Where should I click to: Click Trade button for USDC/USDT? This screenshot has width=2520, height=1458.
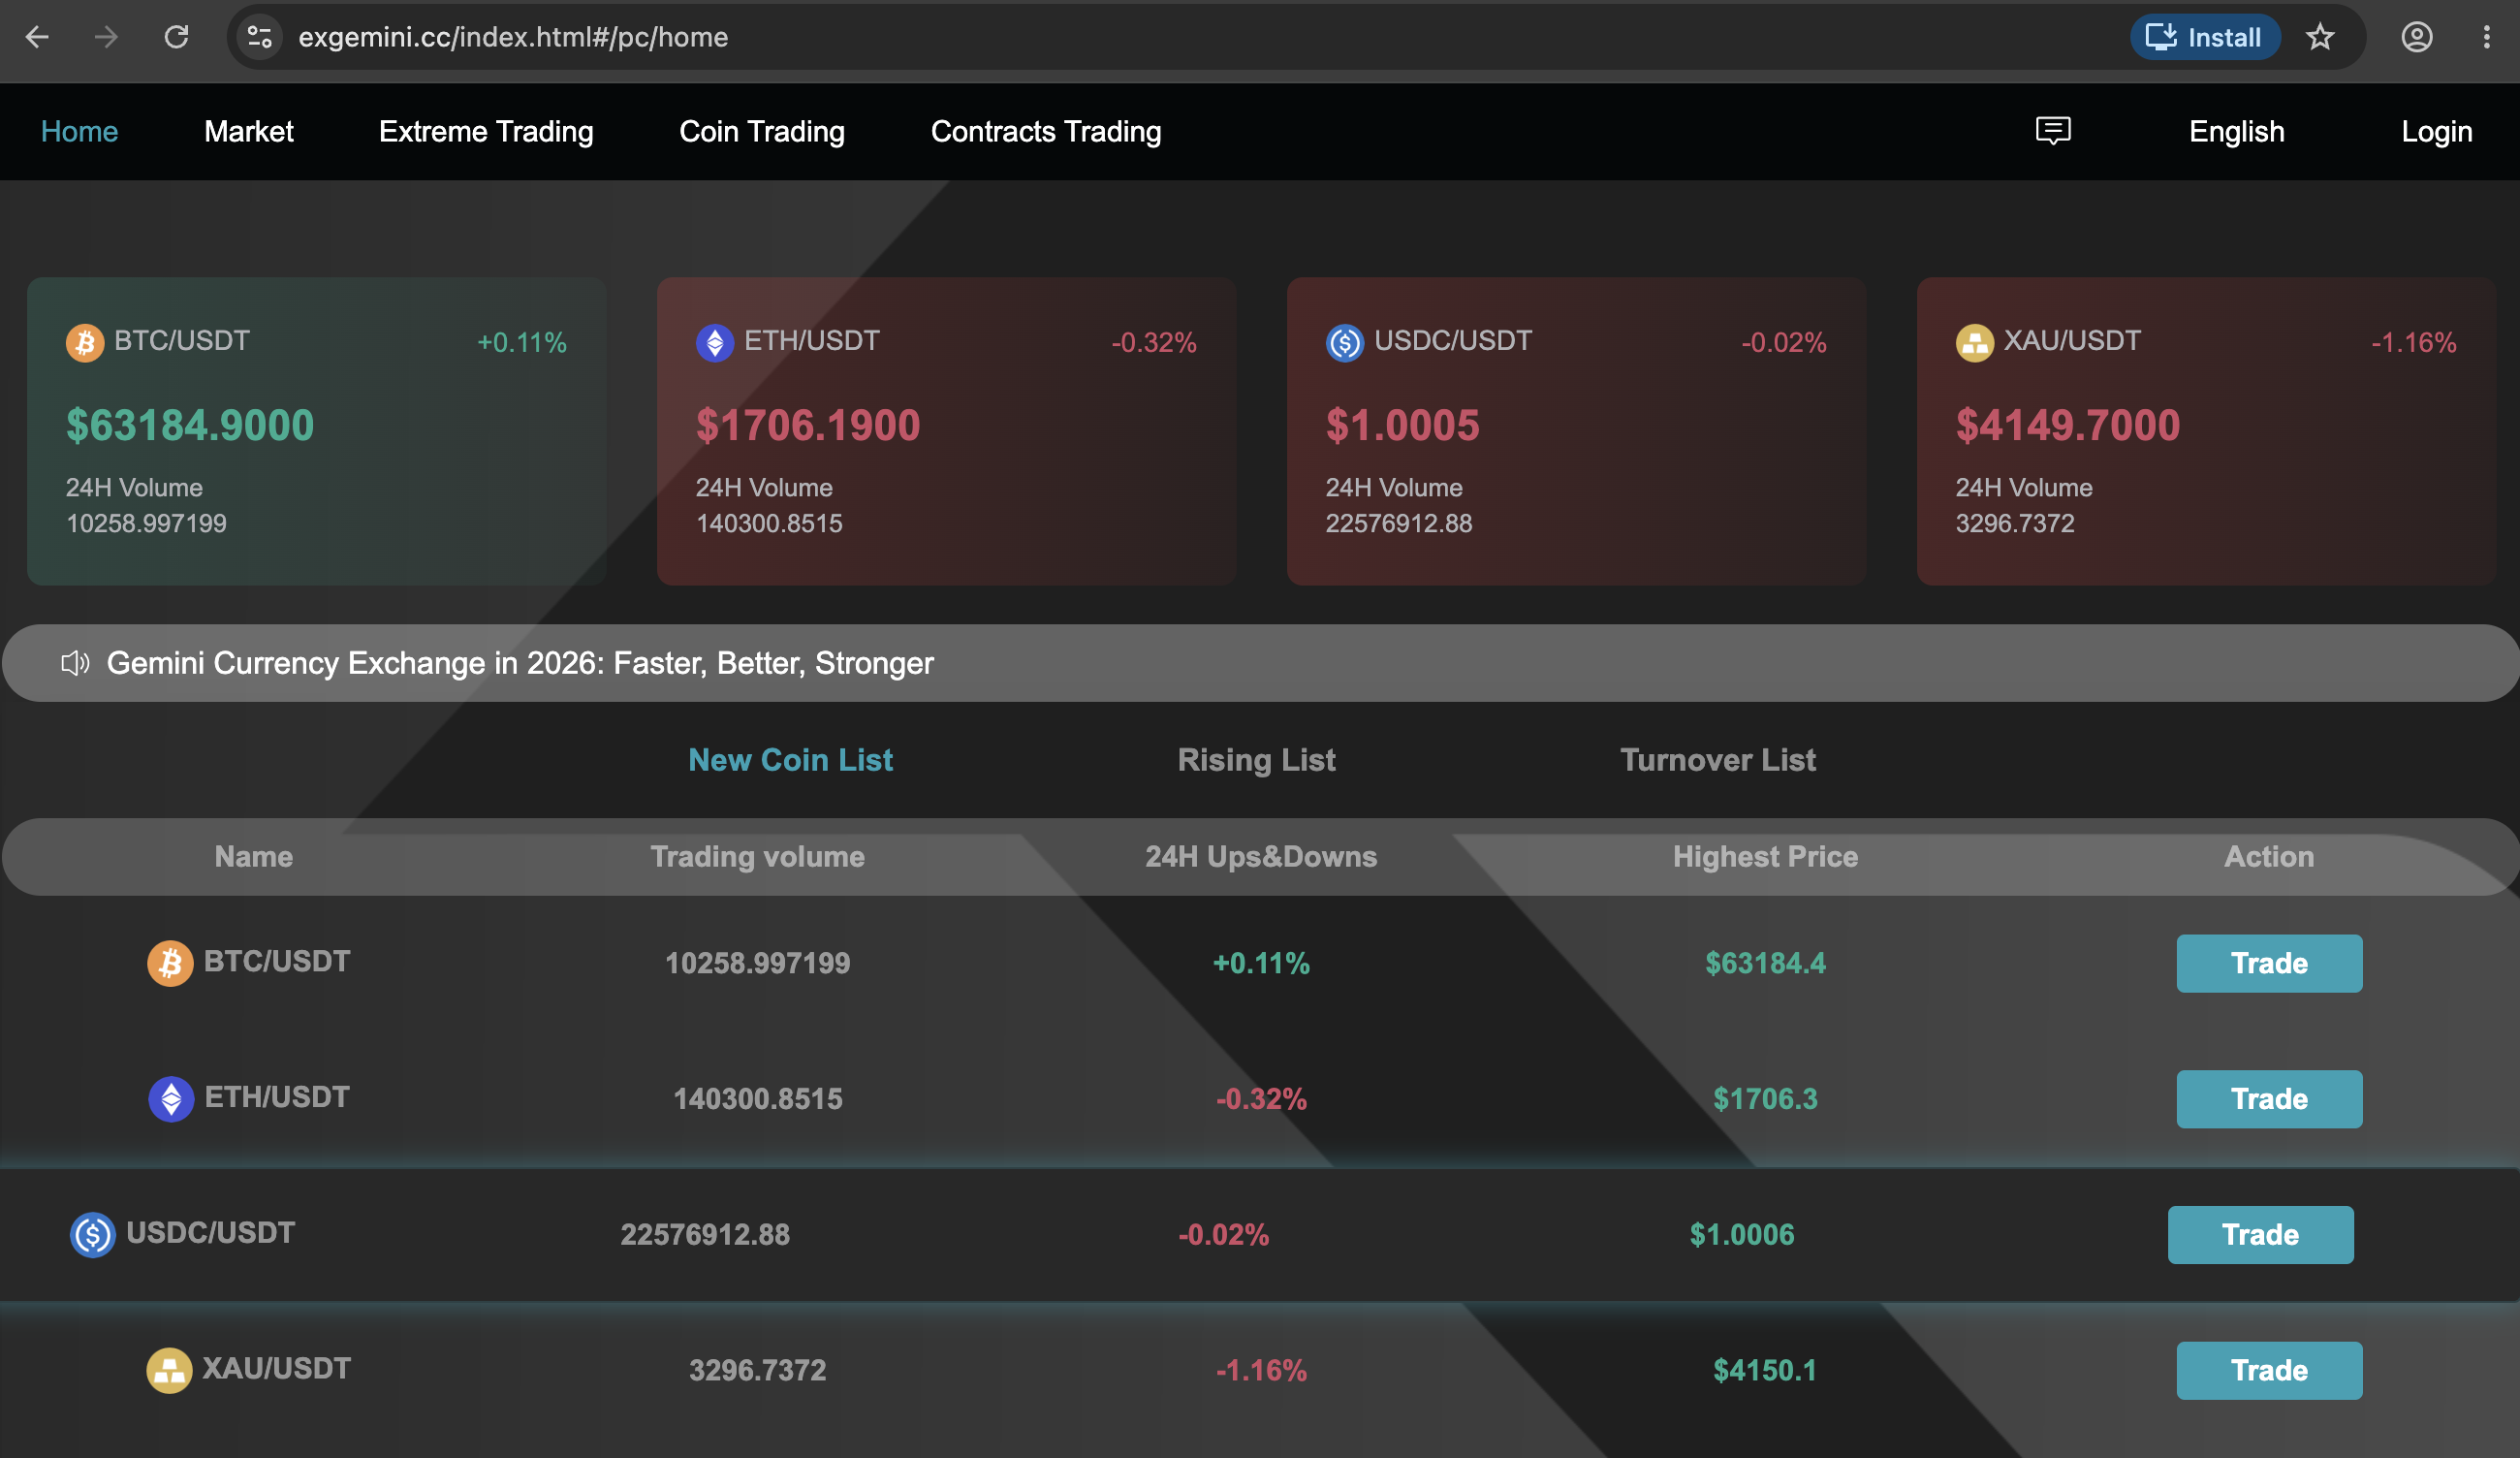[2260, 1235]
